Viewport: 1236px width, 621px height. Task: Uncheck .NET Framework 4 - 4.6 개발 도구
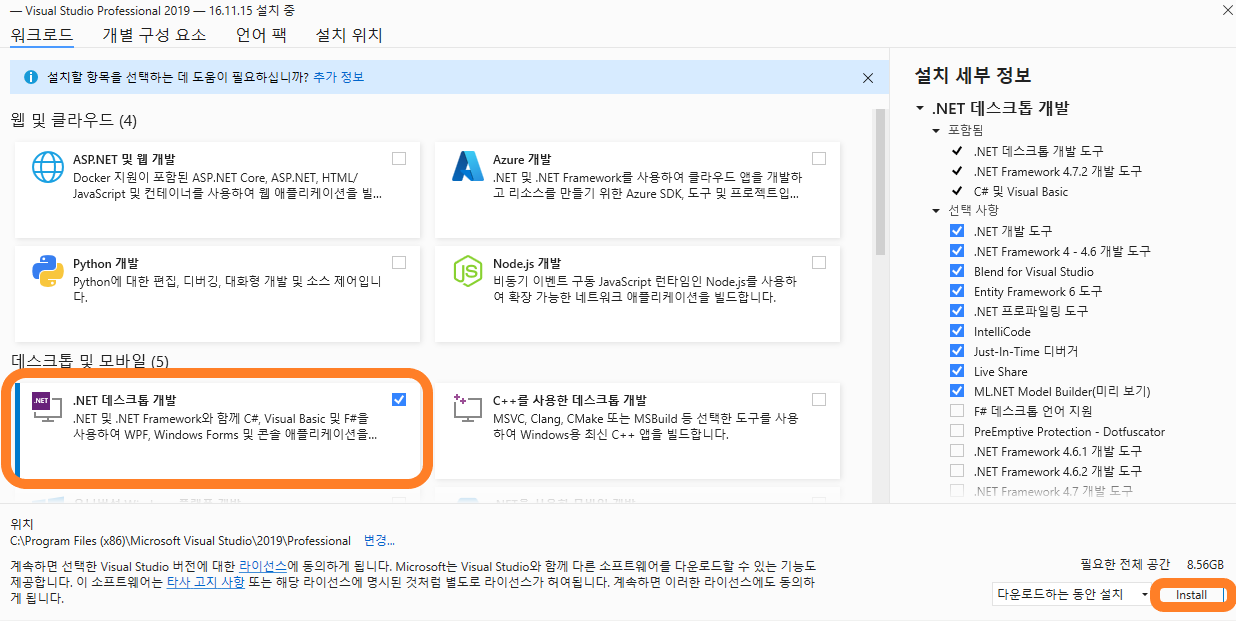[957, 251]
